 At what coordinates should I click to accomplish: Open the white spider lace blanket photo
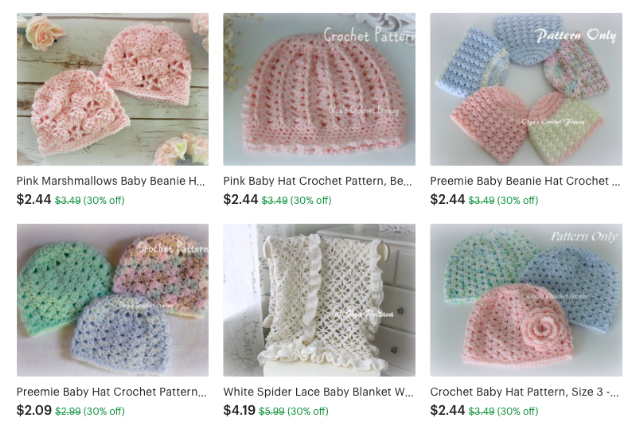tap(319, 300)
